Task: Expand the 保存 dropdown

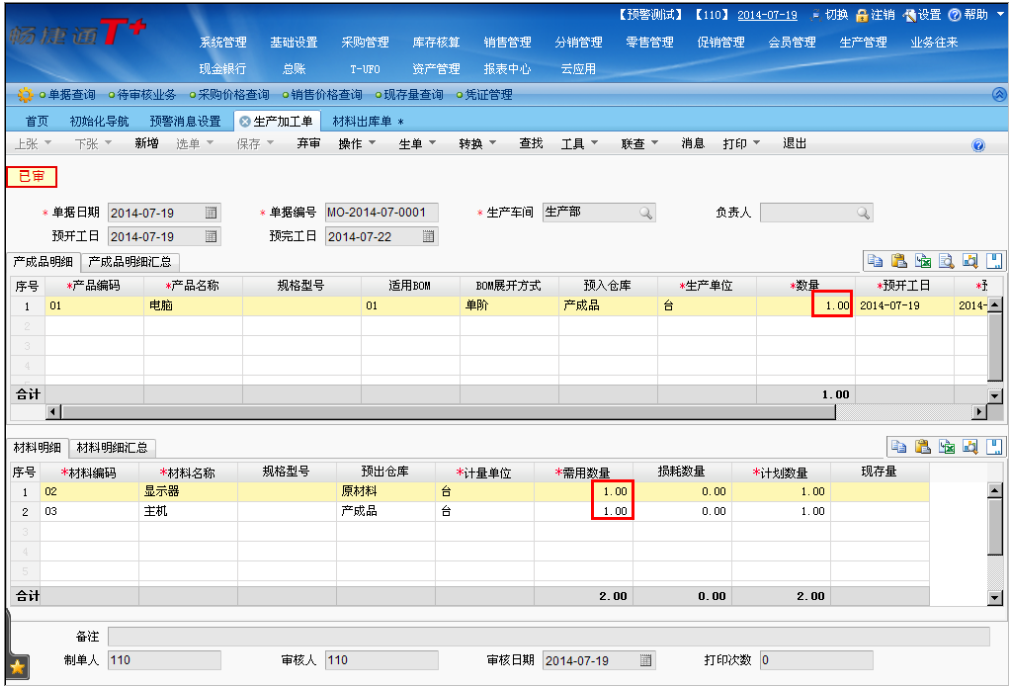Action: (270, 143)
